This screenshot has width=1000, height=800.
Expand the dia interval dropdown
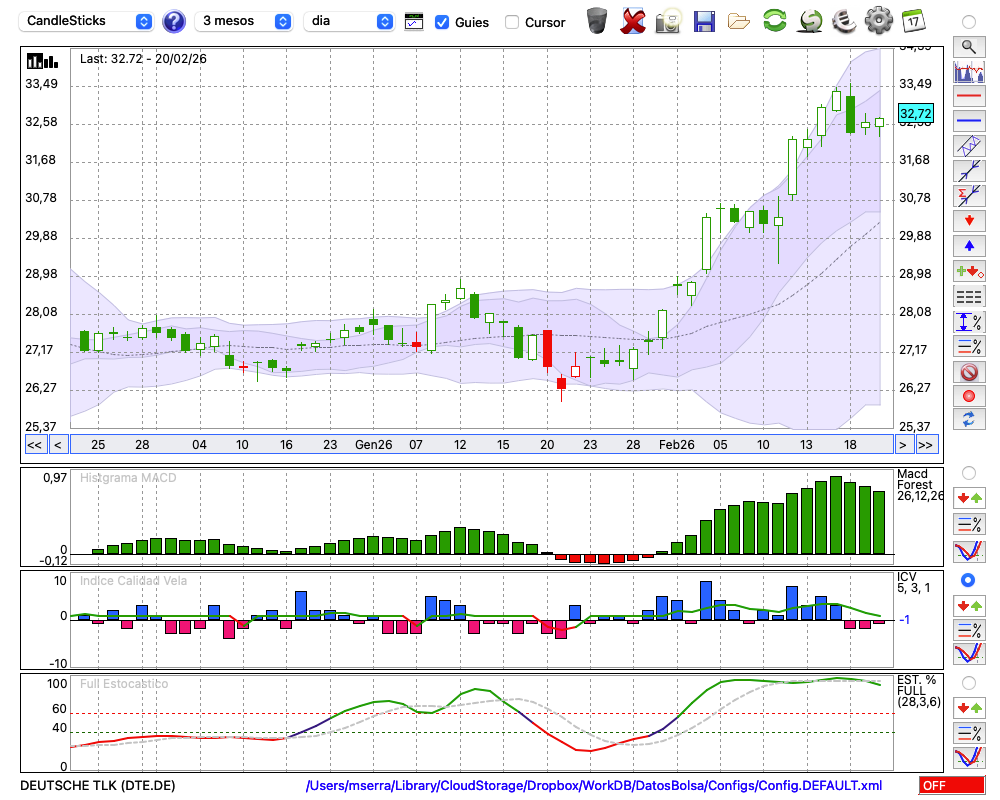coord(349,21)
